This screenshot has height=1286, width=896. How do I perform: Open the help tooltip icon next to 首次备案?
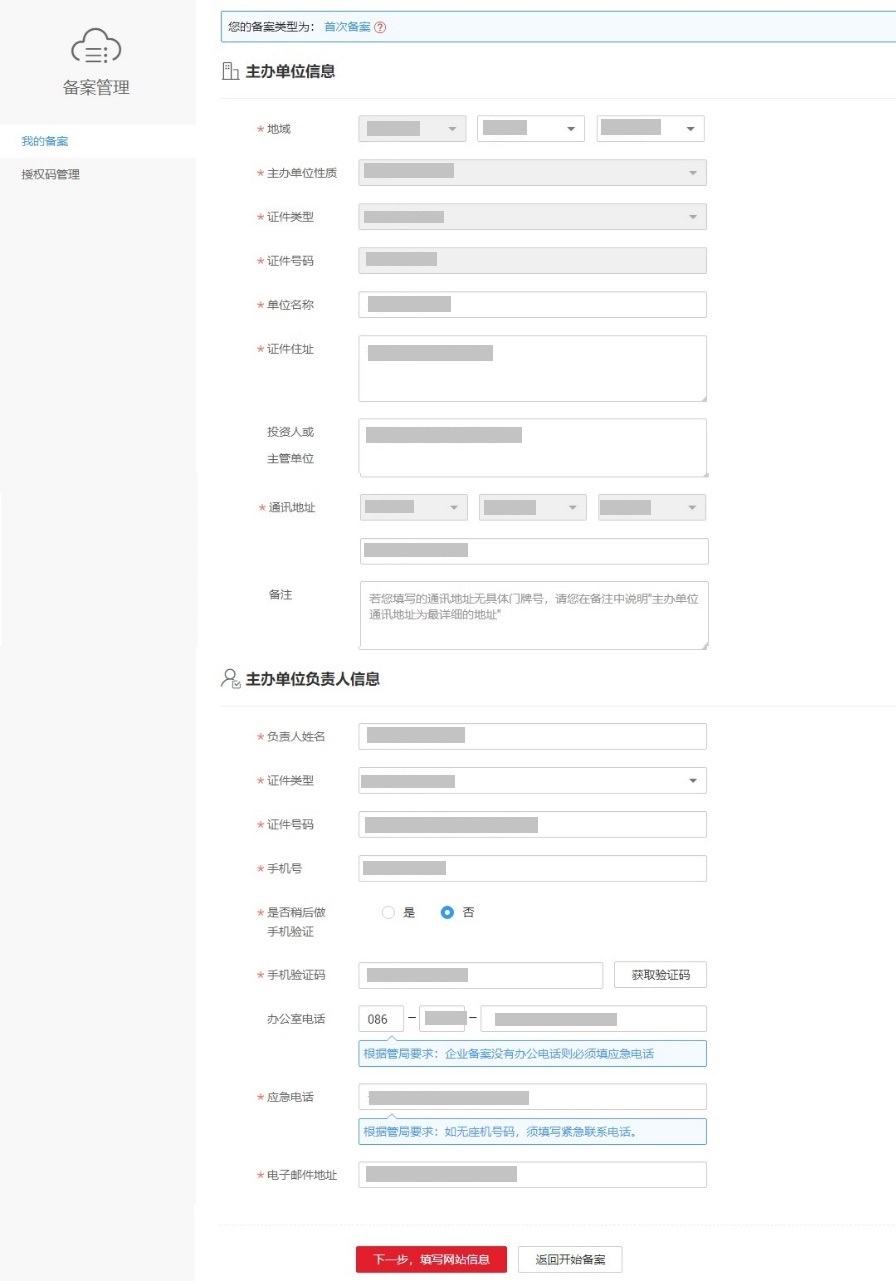378,28
